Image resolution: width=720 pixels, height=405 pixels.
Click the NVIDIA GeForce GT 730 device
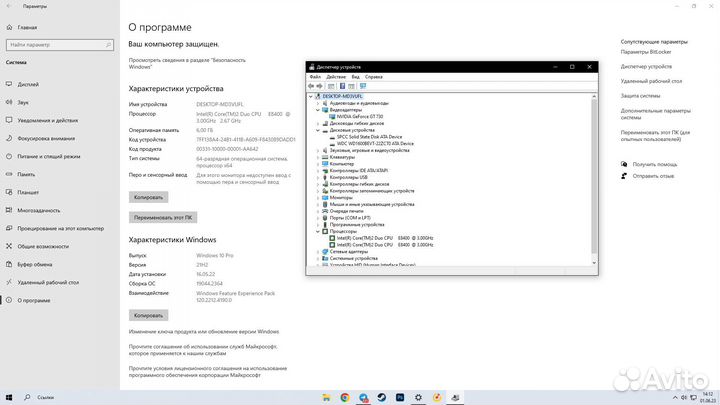pyautogui.click(x=359, y=116)
